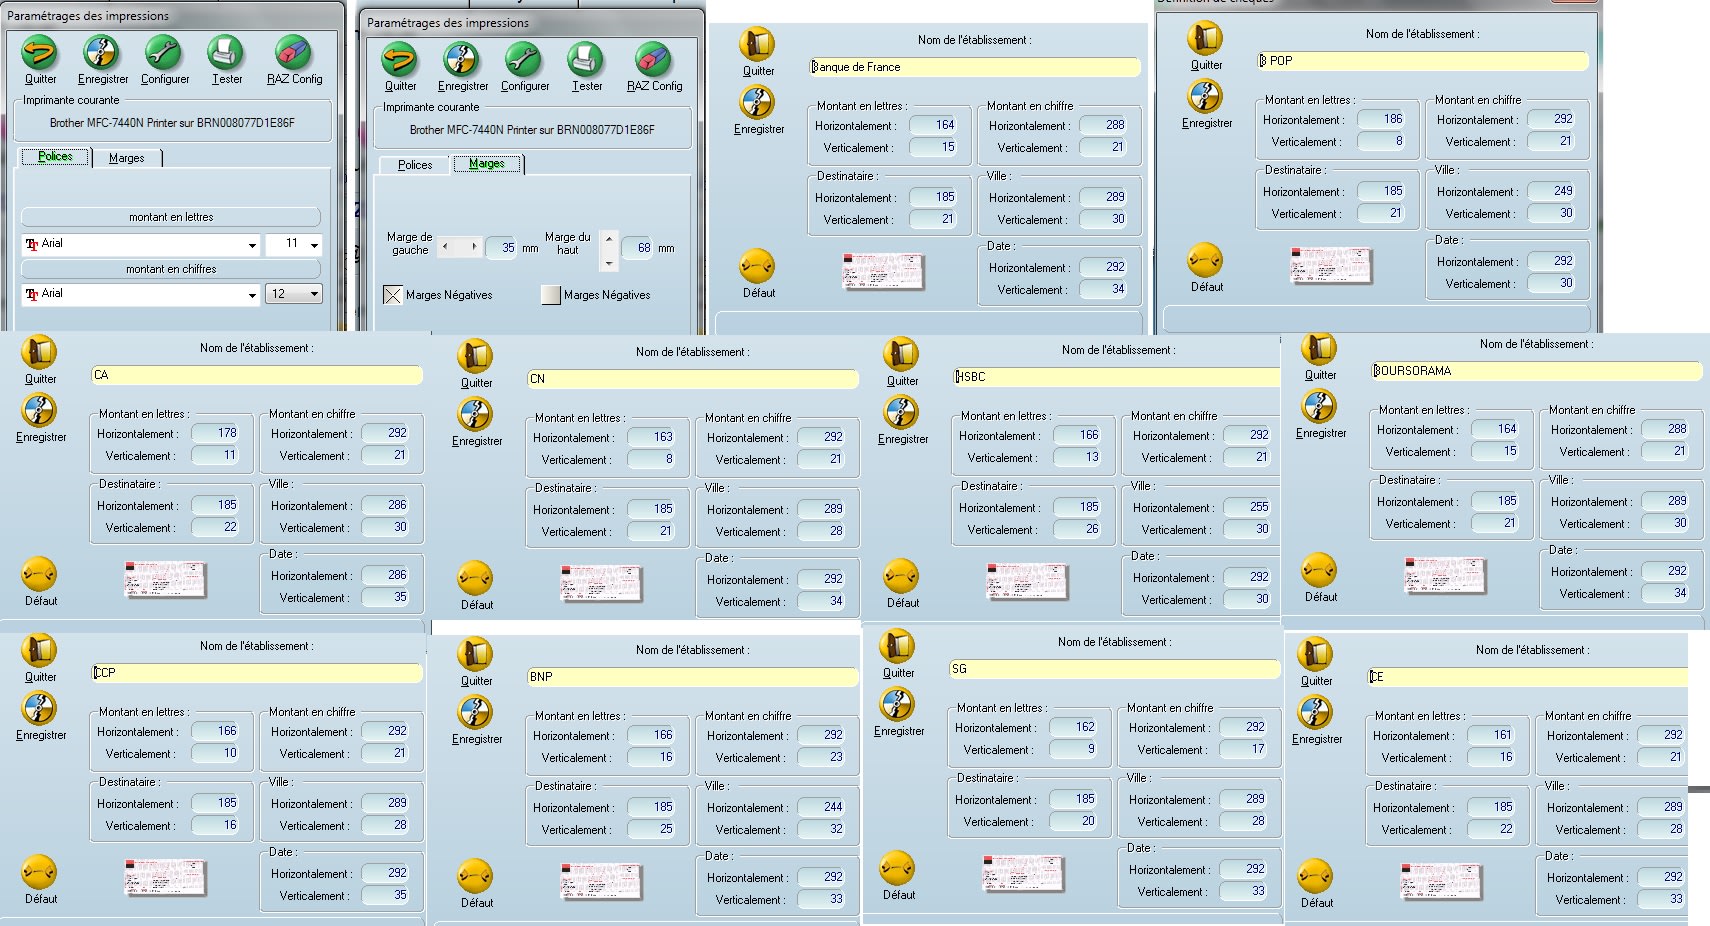Reset SG panel using its Défaut icon
Image resolution: width=1710 pixels, height=926 pixels.
point(898,869)
